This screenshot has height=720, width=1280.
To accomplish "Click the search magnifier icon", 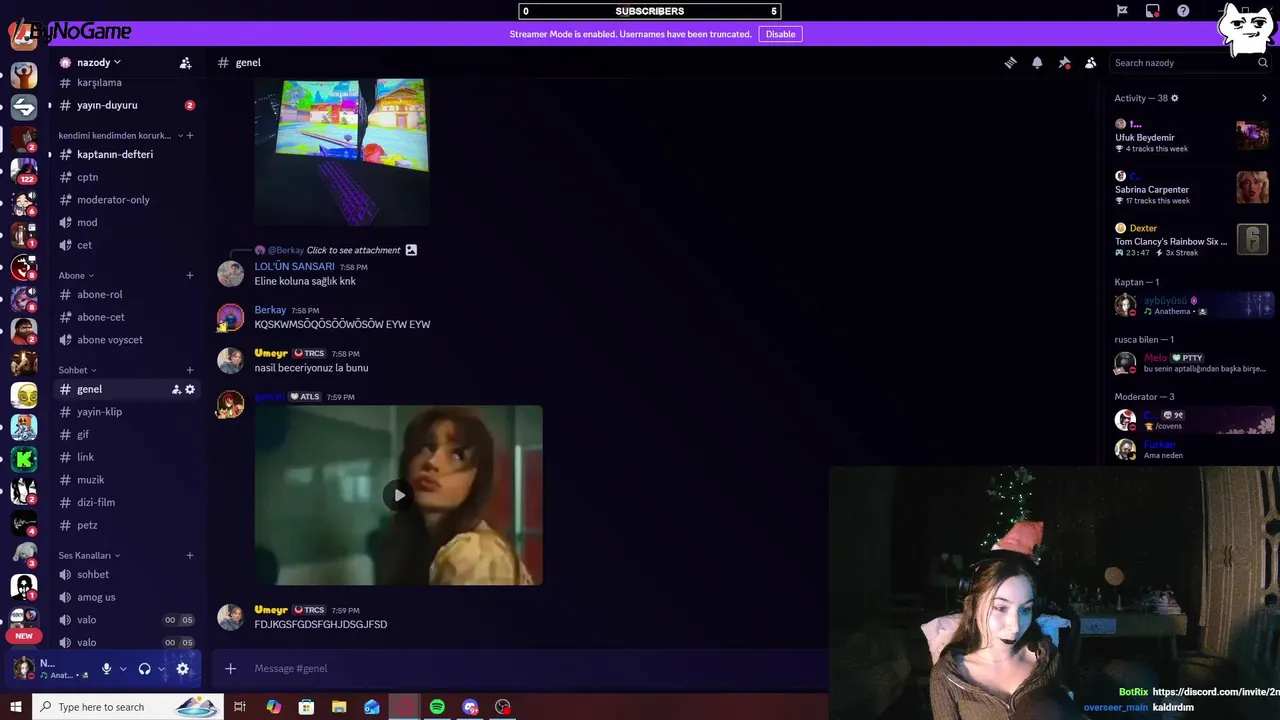I will (1262, 62).
